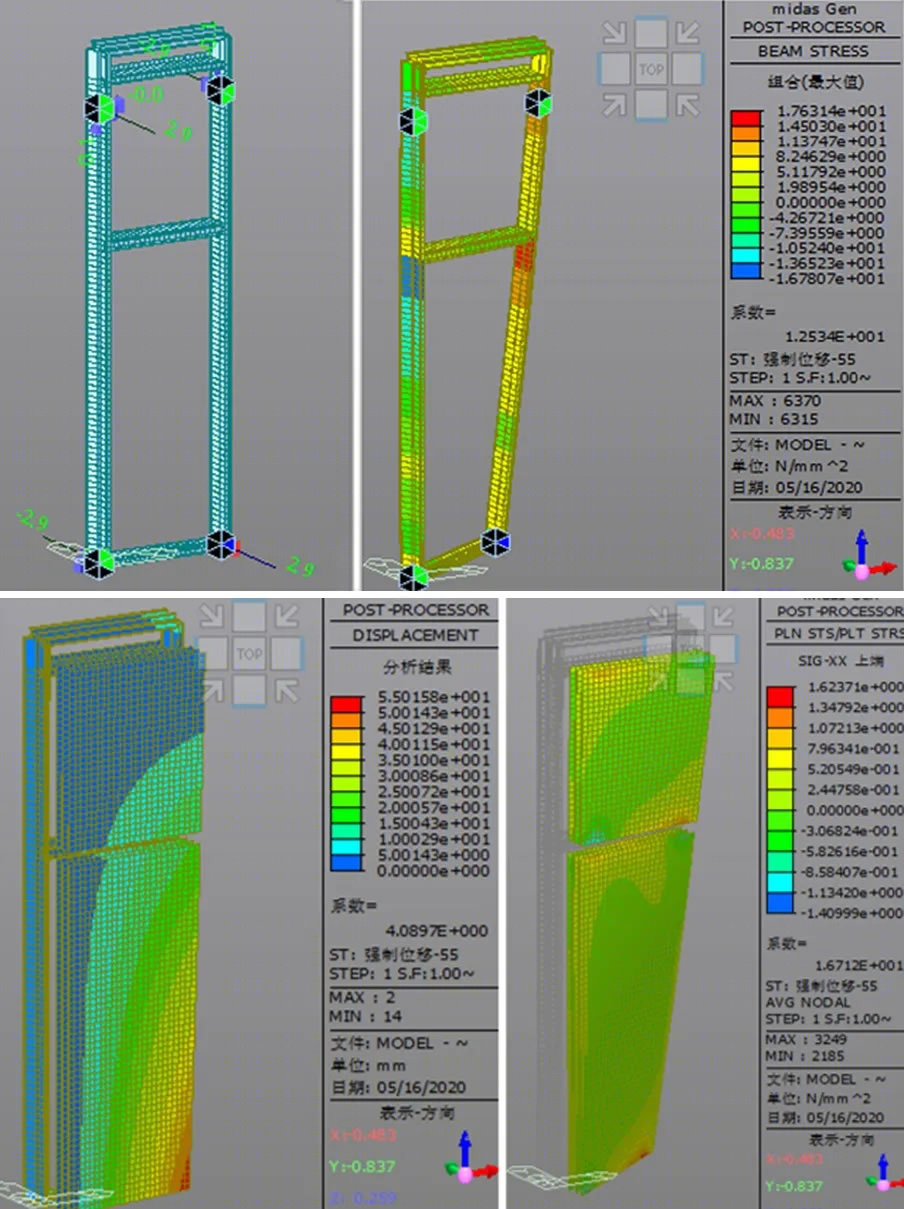Click square left of TOP in beam stress view cube

pyautogui.click(x=614, y=69)
